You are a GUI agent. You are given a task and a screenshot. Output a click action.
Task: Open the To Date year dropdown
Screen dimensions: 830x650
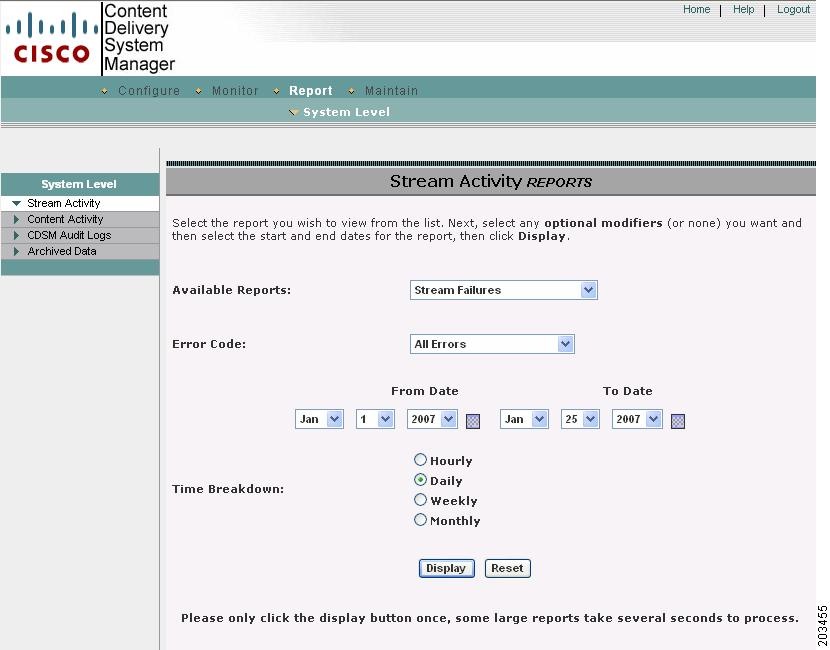(x=637, y=419)
